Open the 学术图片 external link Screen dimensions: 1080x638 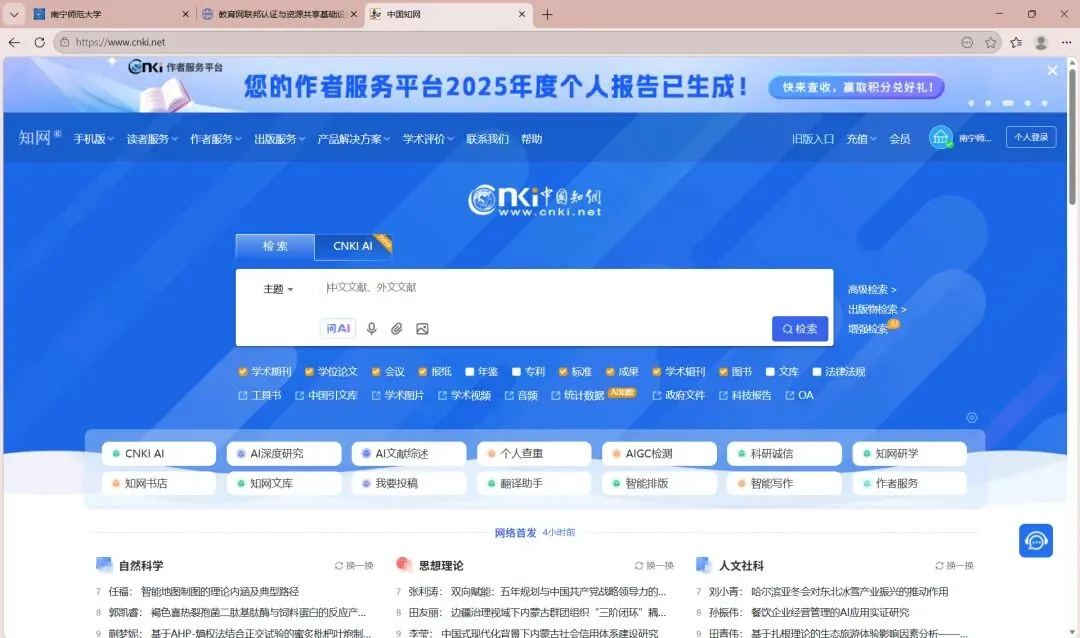(397, 395)
